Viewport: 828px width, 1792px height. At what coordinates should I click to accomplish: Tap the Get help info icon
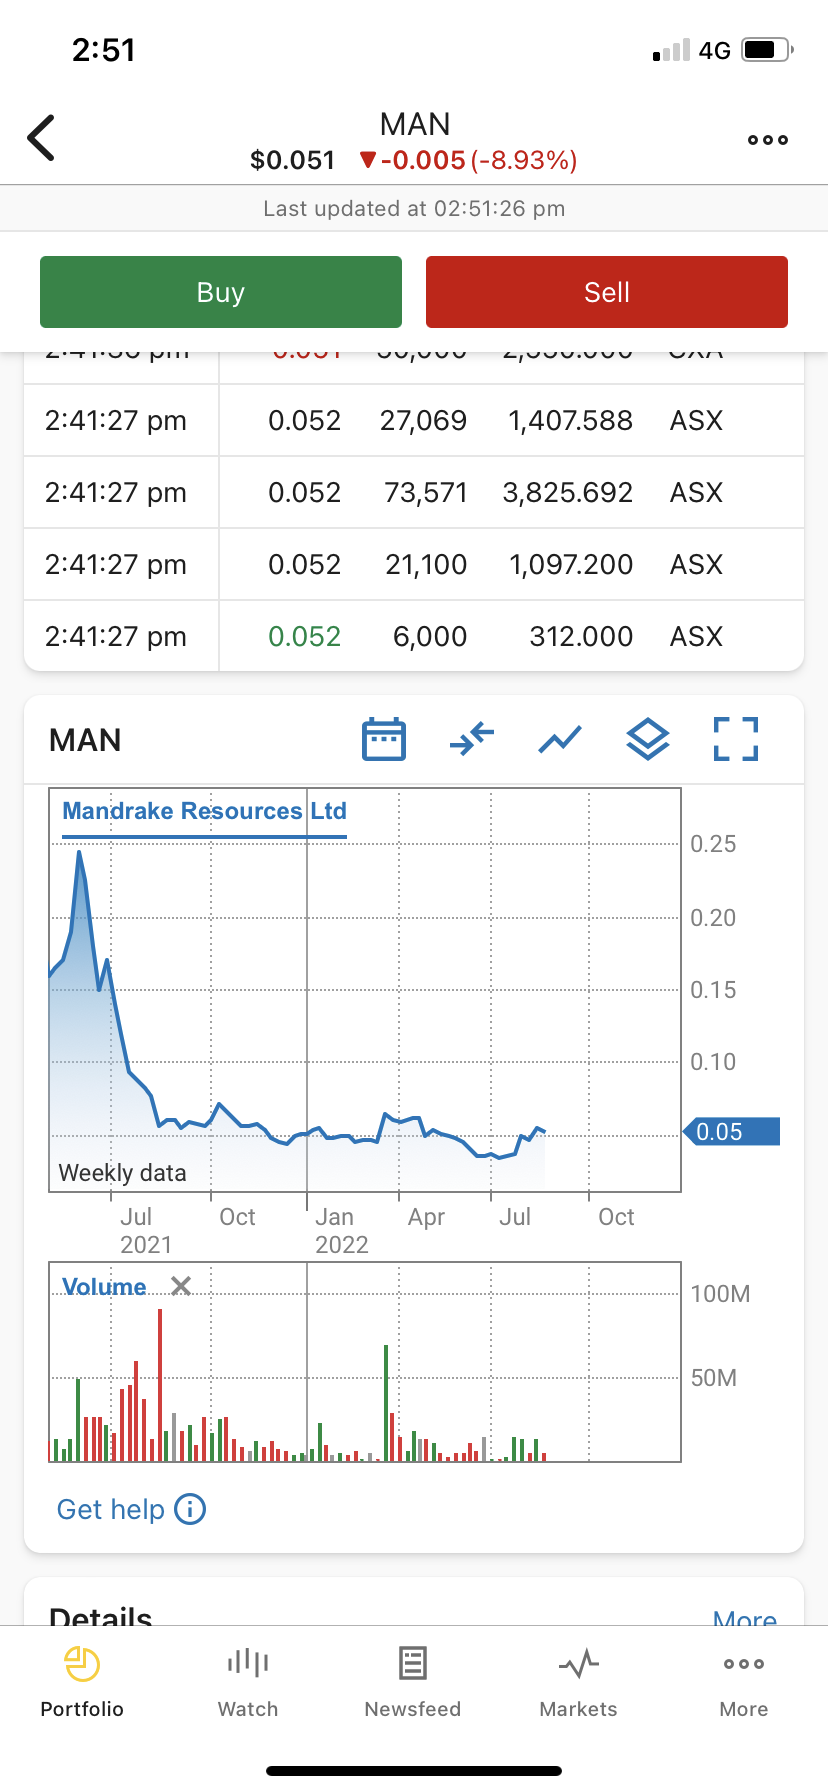coord(190,1509)
